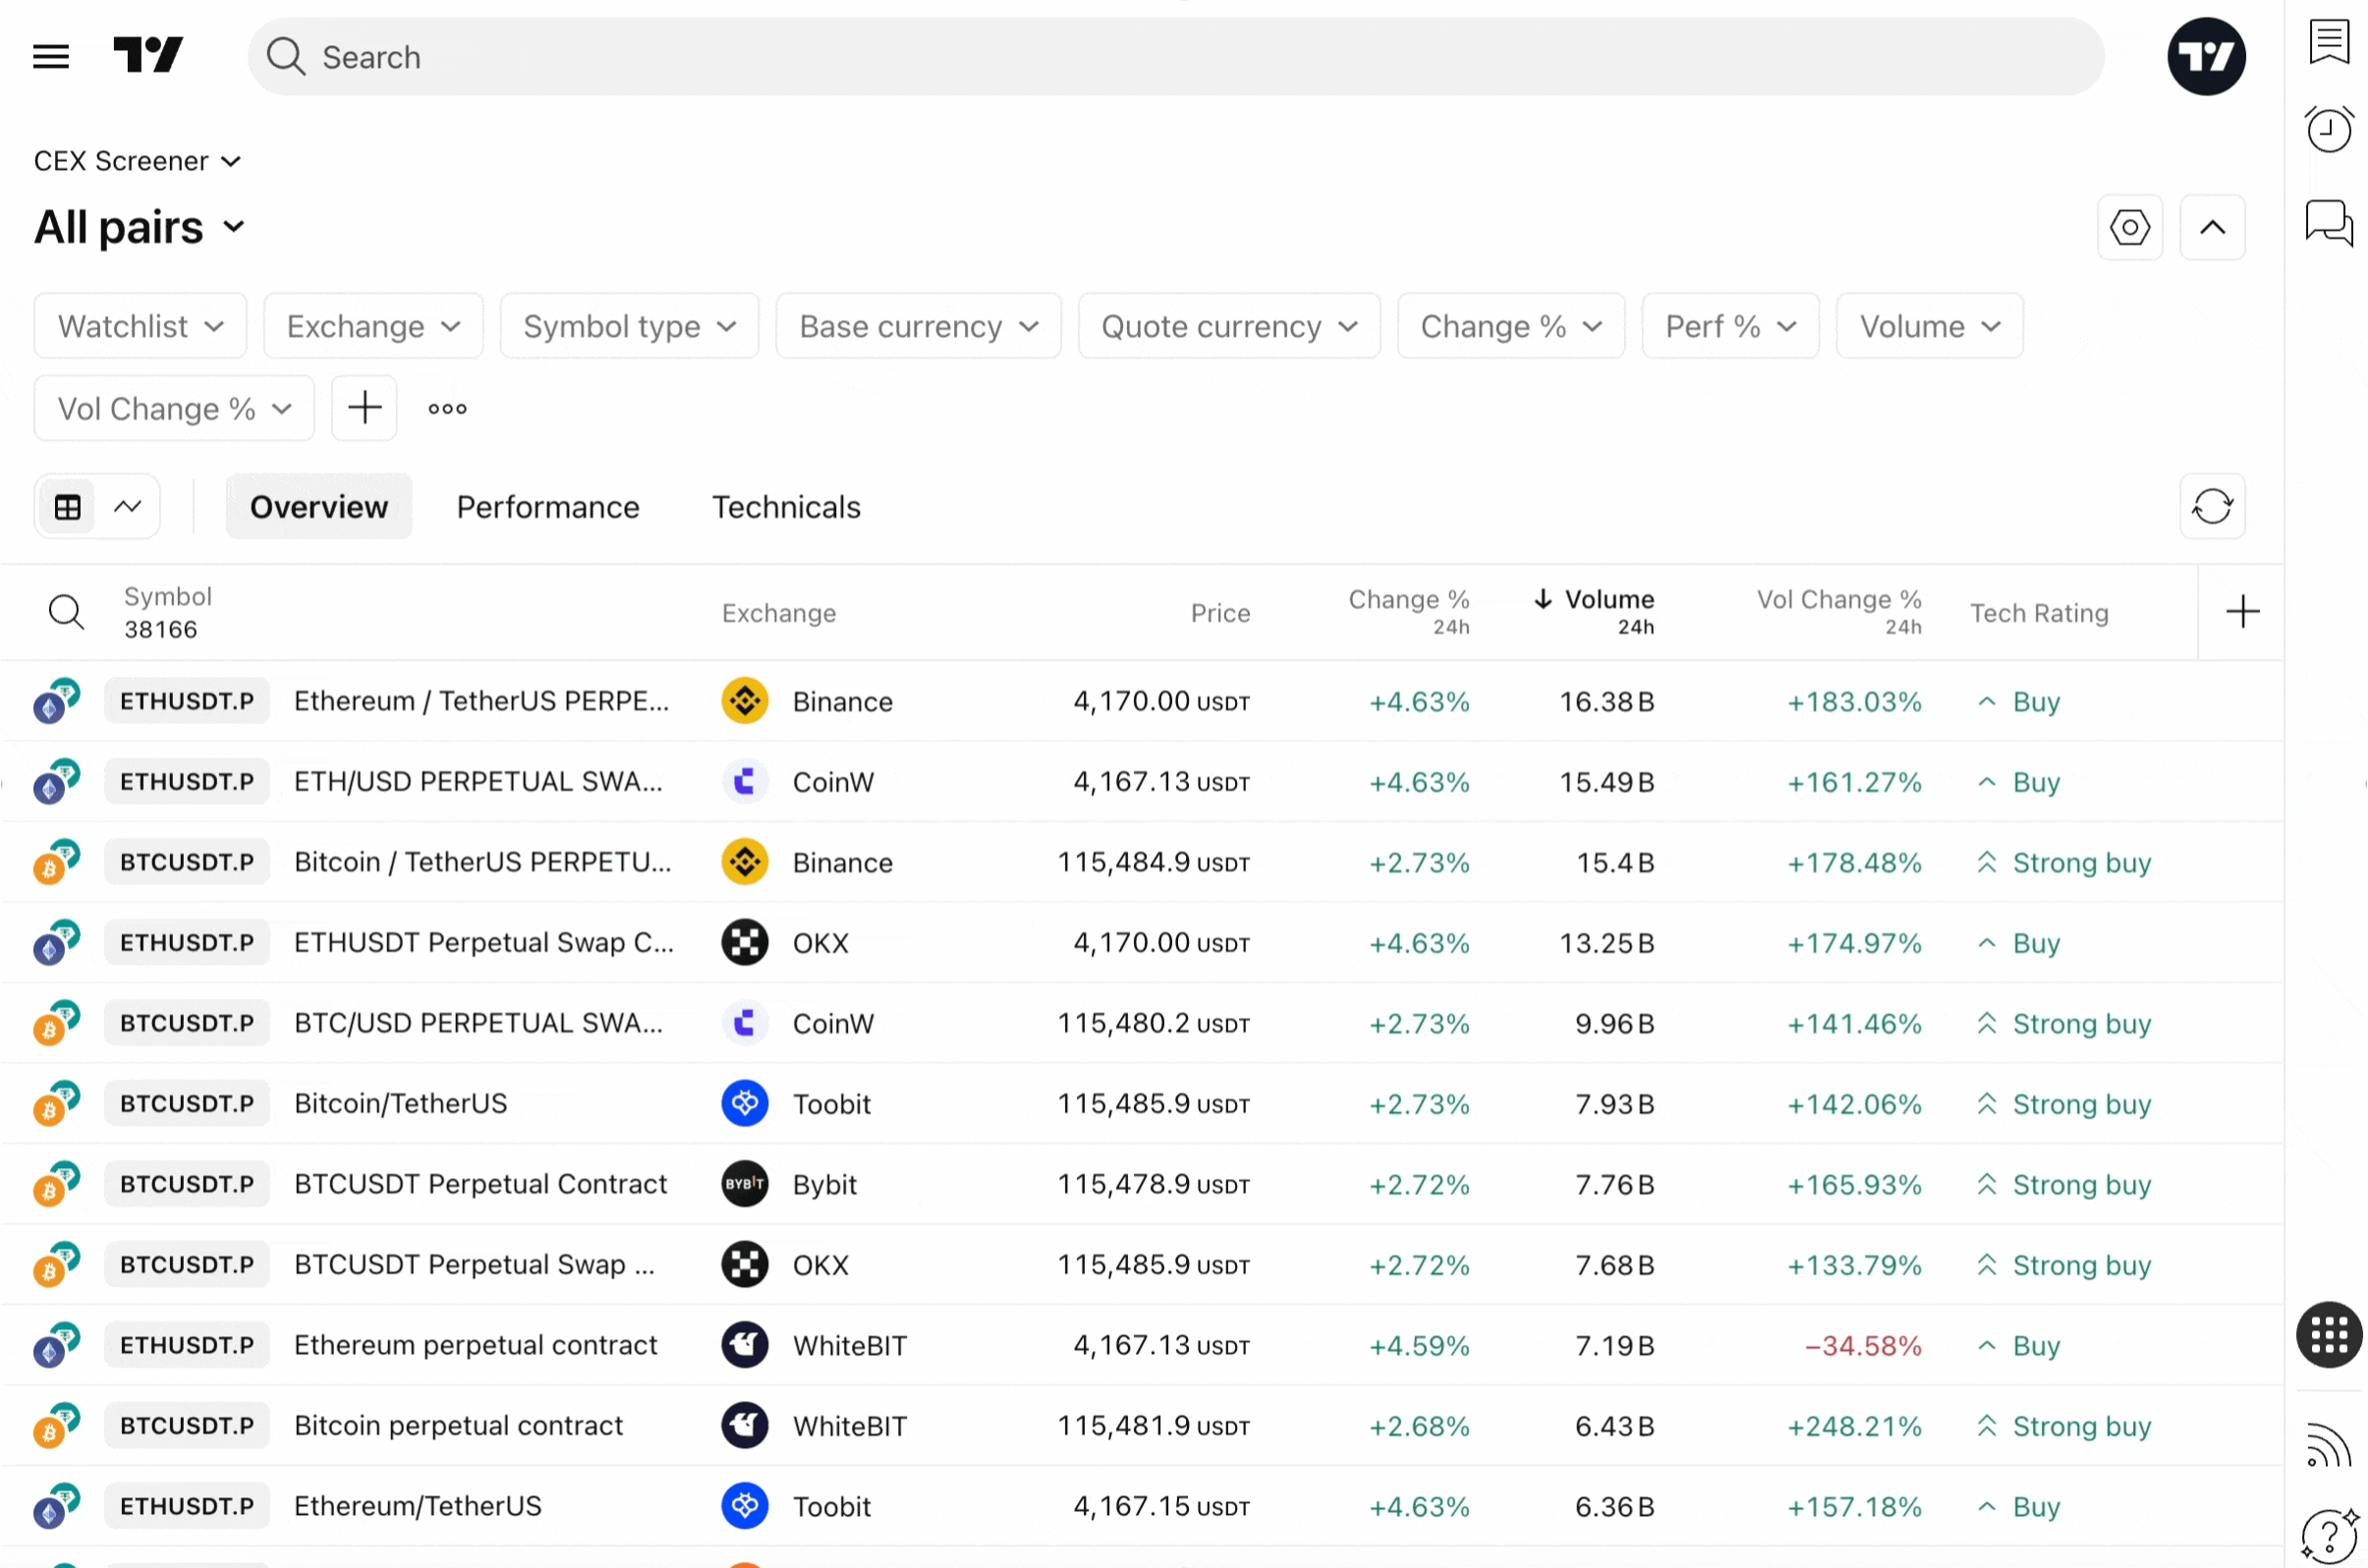This screenshot has height=1568, width=2368.
Task: Open the Quote currency dropdown
Action: click(1229, 326)
